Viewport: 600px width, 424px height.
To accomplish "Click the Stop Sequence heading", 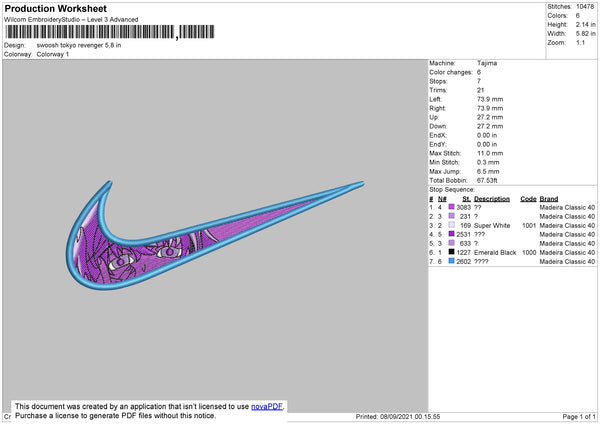I will [x=452, y=190].
